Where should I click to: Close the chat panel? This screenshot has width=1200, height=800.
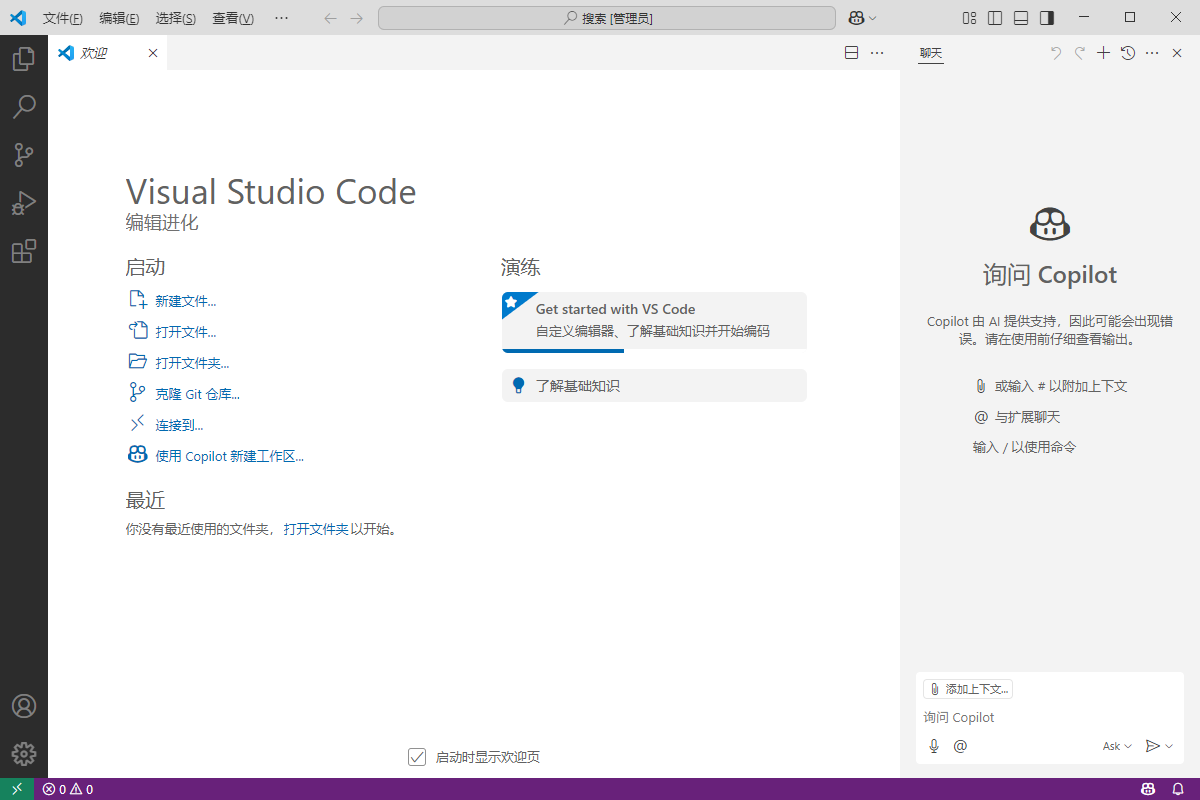pyautogui.click(x=1177, y=53)
